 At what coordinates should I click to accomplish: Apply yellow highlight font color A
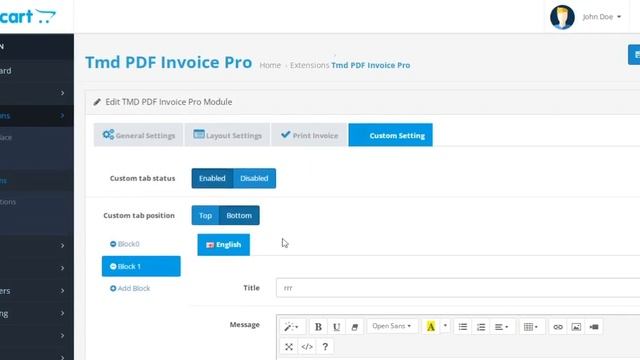(431, 327)
